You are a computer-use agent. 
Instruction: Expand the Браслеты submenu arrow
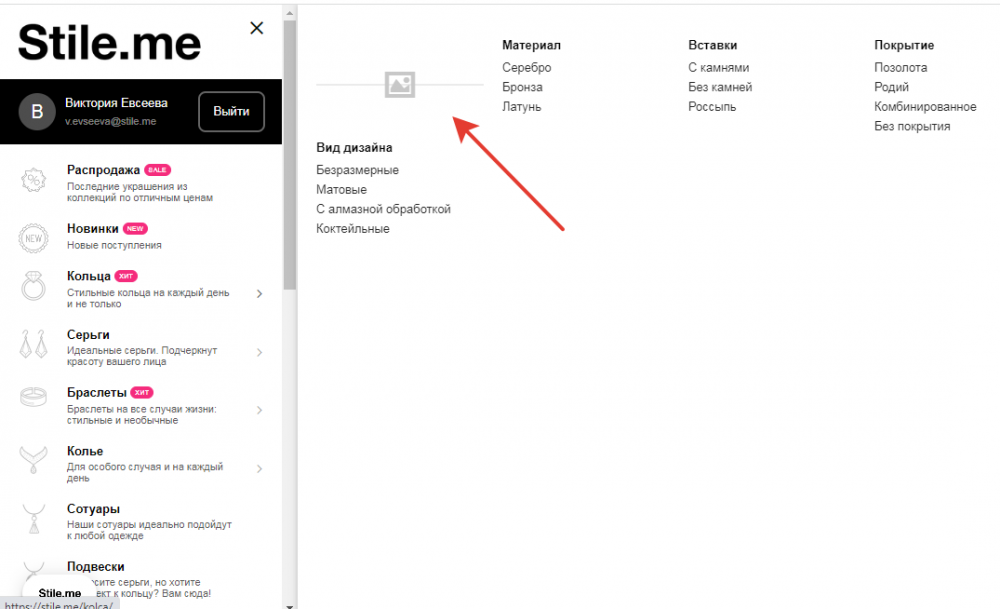coord(259,410)
